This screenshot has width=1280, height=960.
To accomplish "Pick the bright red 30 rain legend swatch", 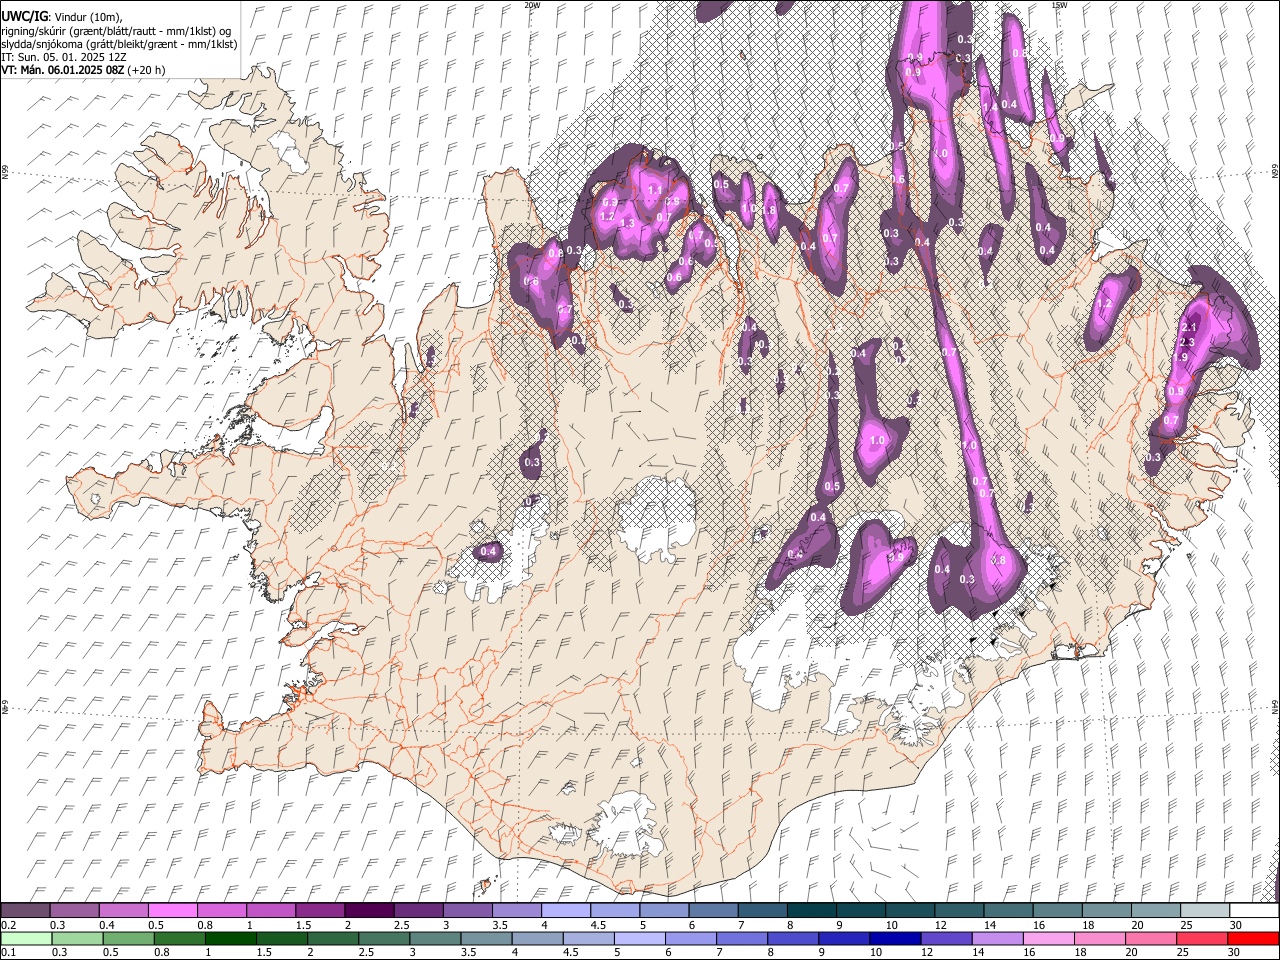I will (x=1254, y=938).
